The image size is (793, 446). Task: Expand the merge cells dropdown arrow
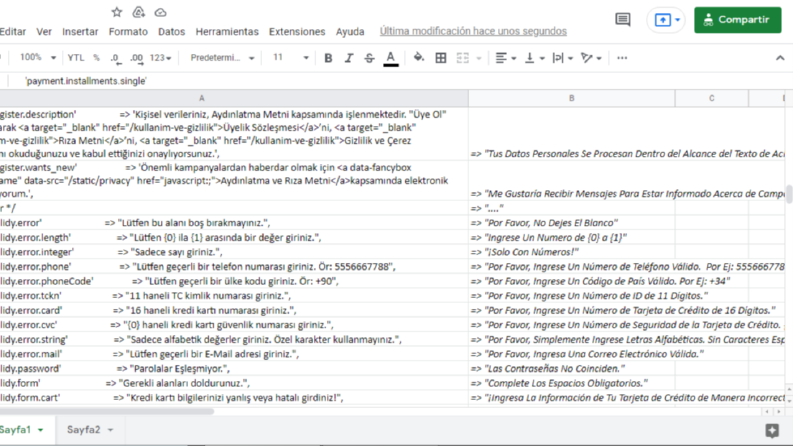[x=478, y=59]
